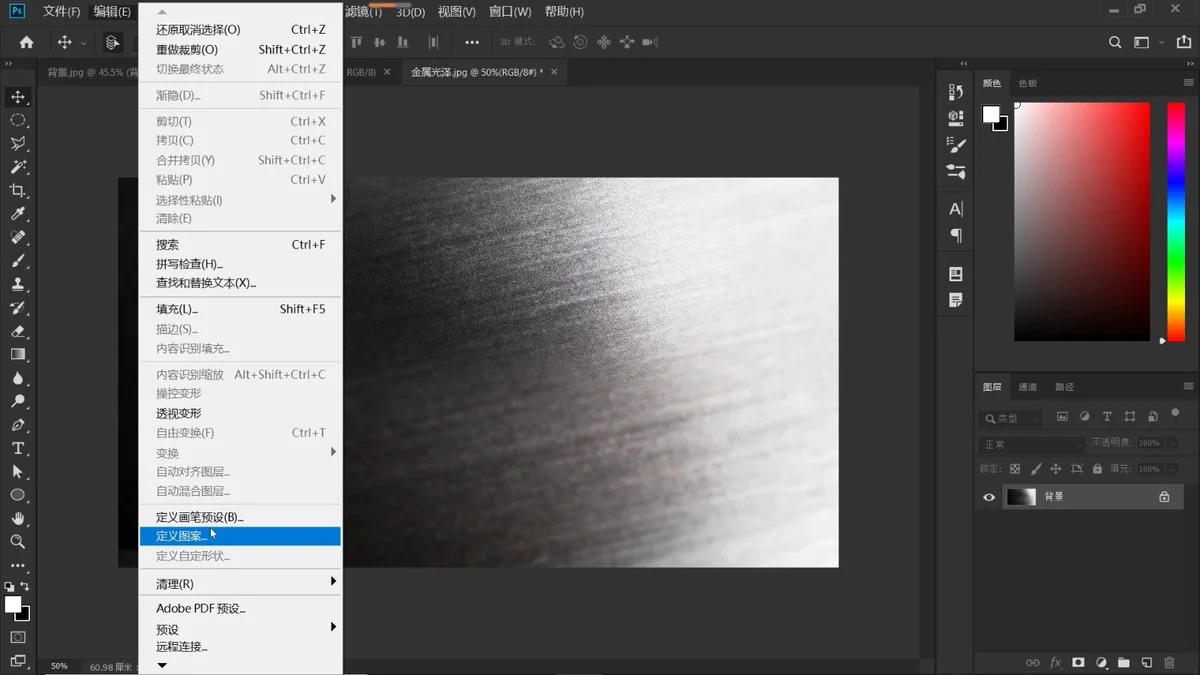This screenshot has height=675, width=1200.
Task: Toggle Quick Mask mode
Action: [x=18, y=637]
